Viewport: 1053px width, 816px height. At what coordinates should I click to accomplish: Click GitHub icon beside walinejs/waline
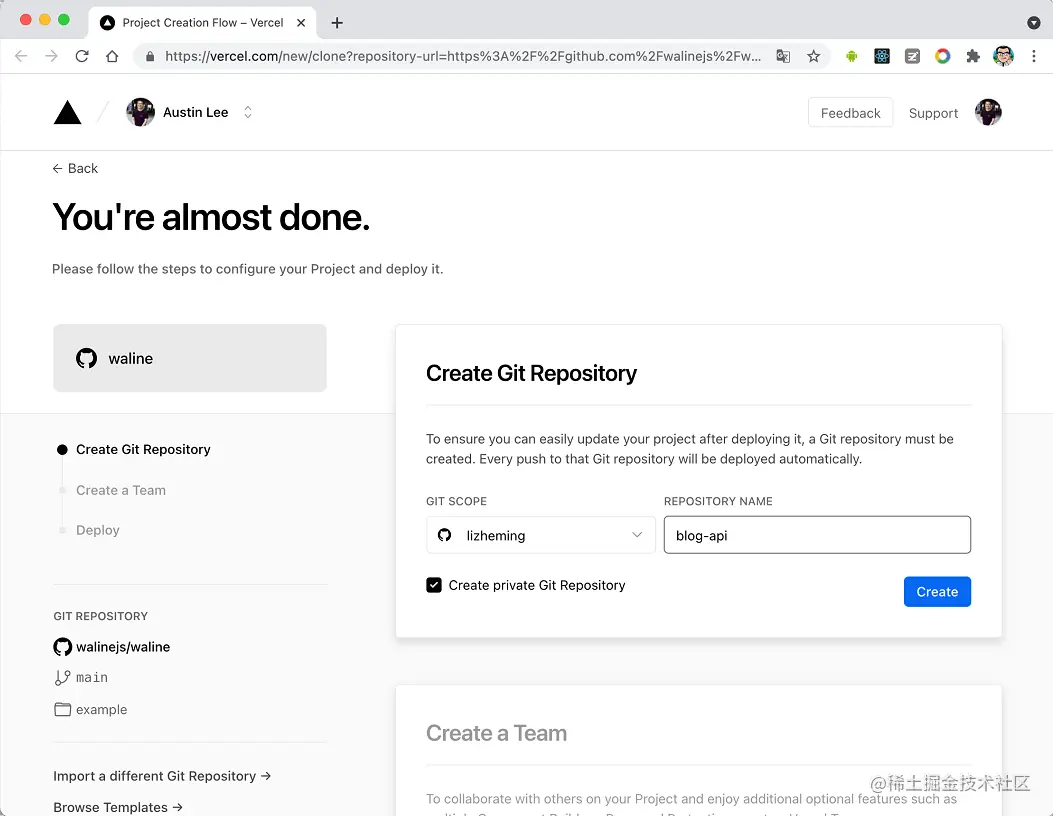(62, 647)
